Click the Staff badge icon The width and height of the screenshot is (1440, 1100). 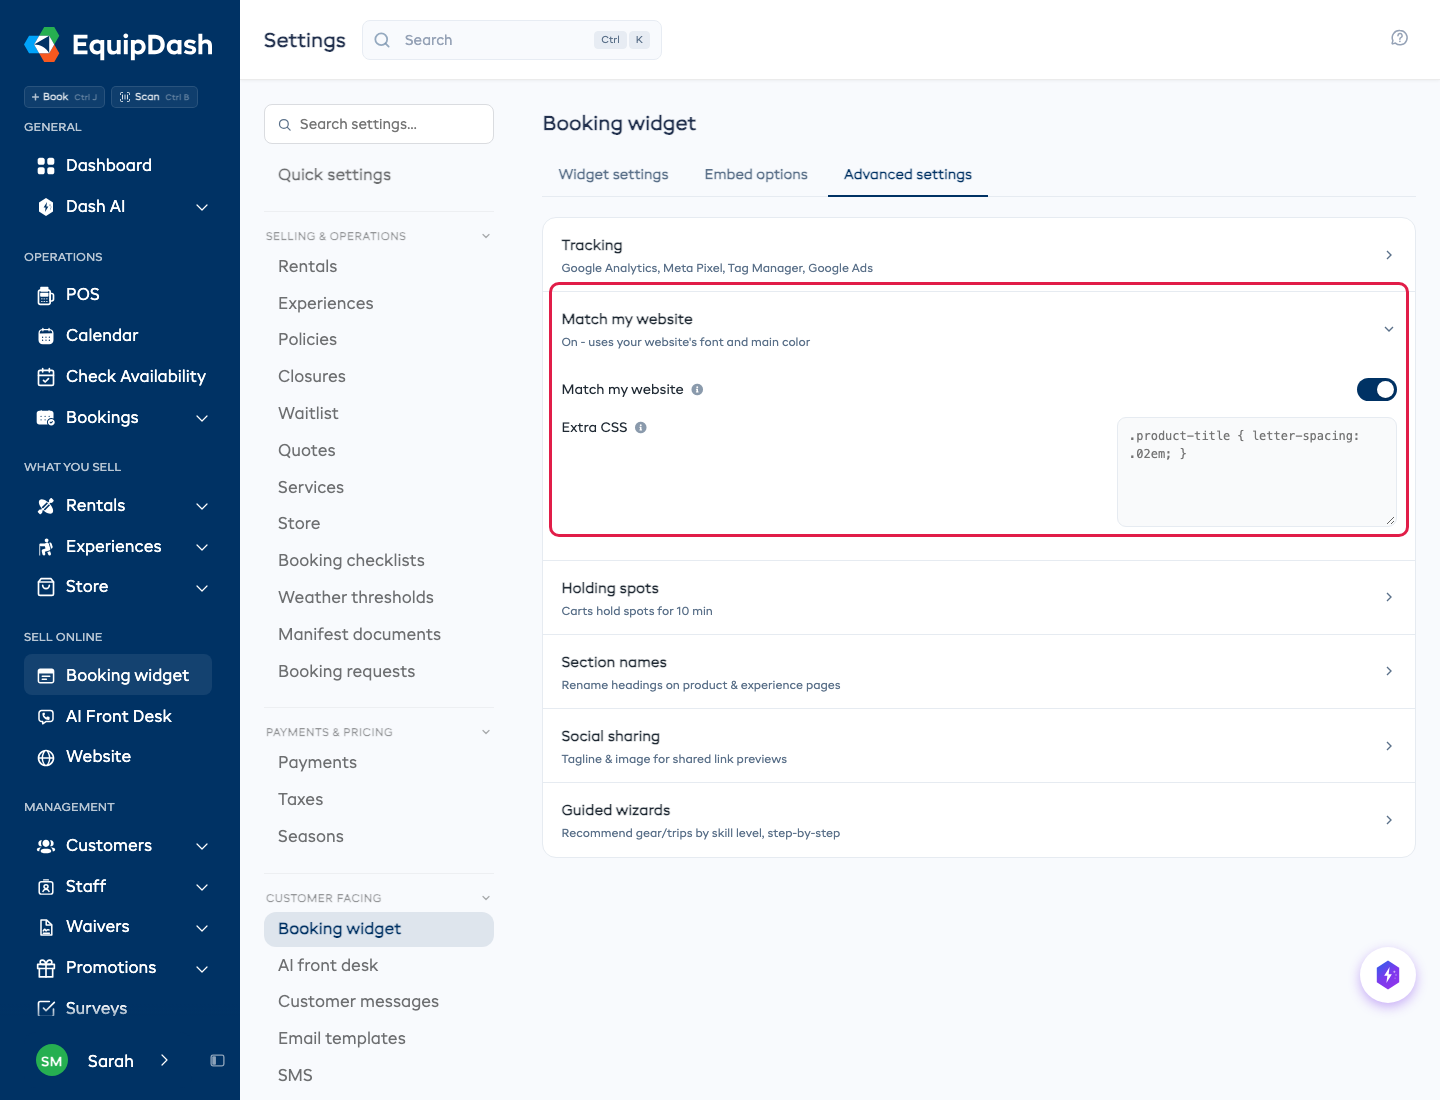coord(46,887)
